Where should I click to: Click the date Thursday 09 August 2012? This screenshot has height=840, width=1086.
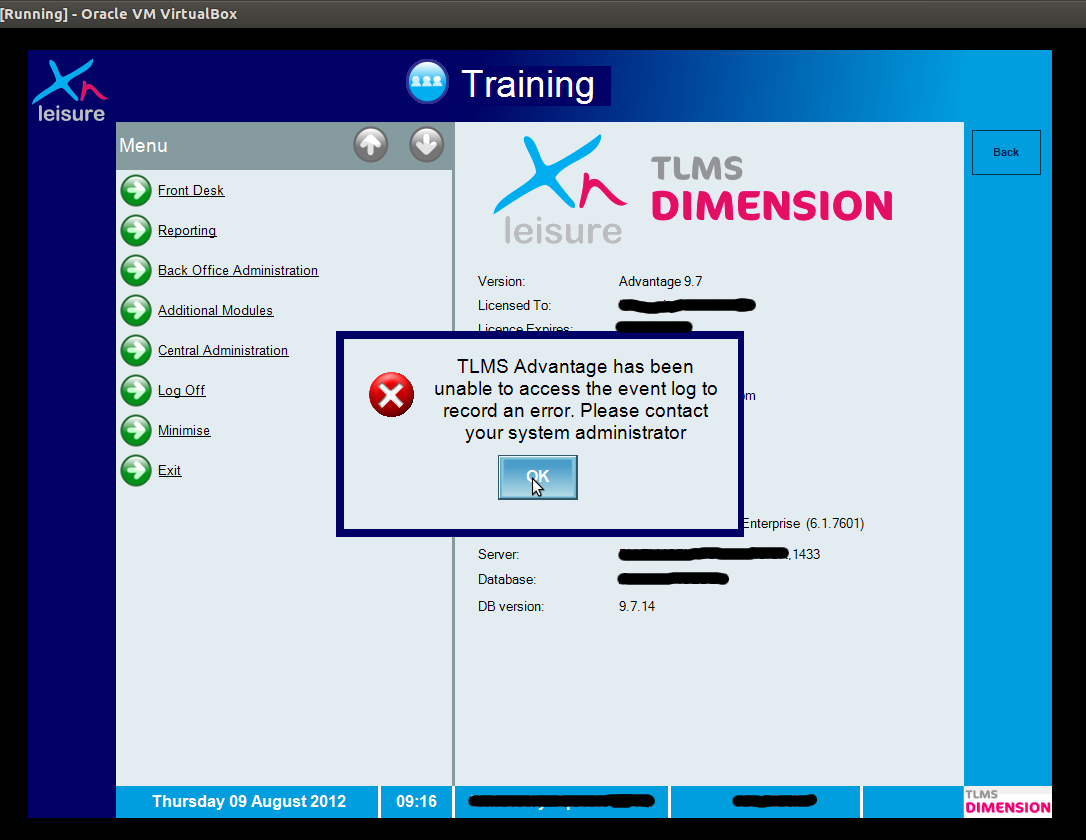click(x=249, y=801)
